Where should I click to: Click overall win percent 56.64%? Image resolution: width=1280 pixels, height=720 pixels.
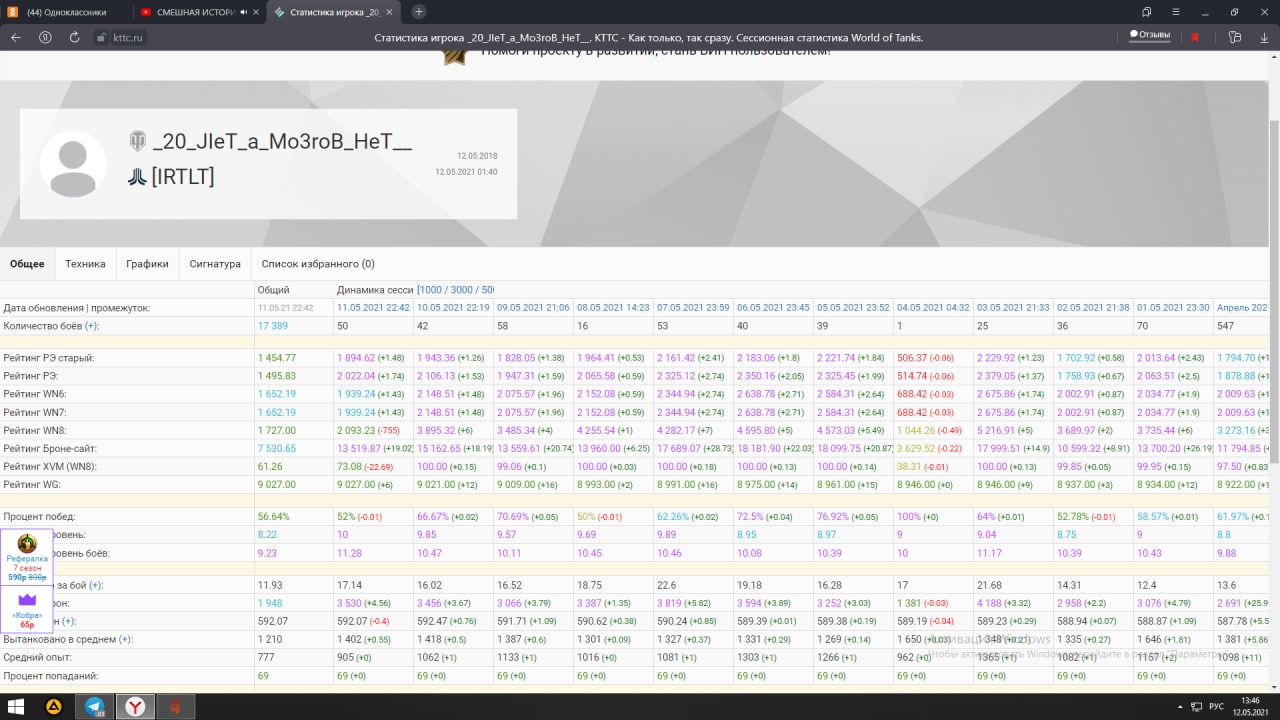coord(273,516)
